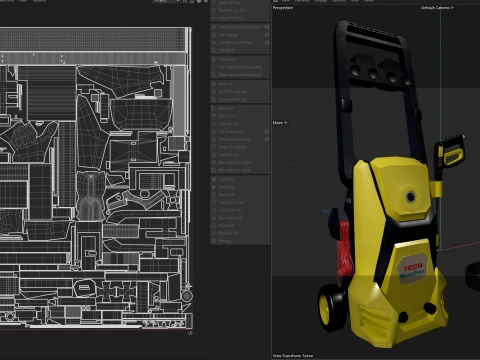The width and height of the screenshot is (480, 360).
Task: Choose Line Up UV
Action: point(240,124)
